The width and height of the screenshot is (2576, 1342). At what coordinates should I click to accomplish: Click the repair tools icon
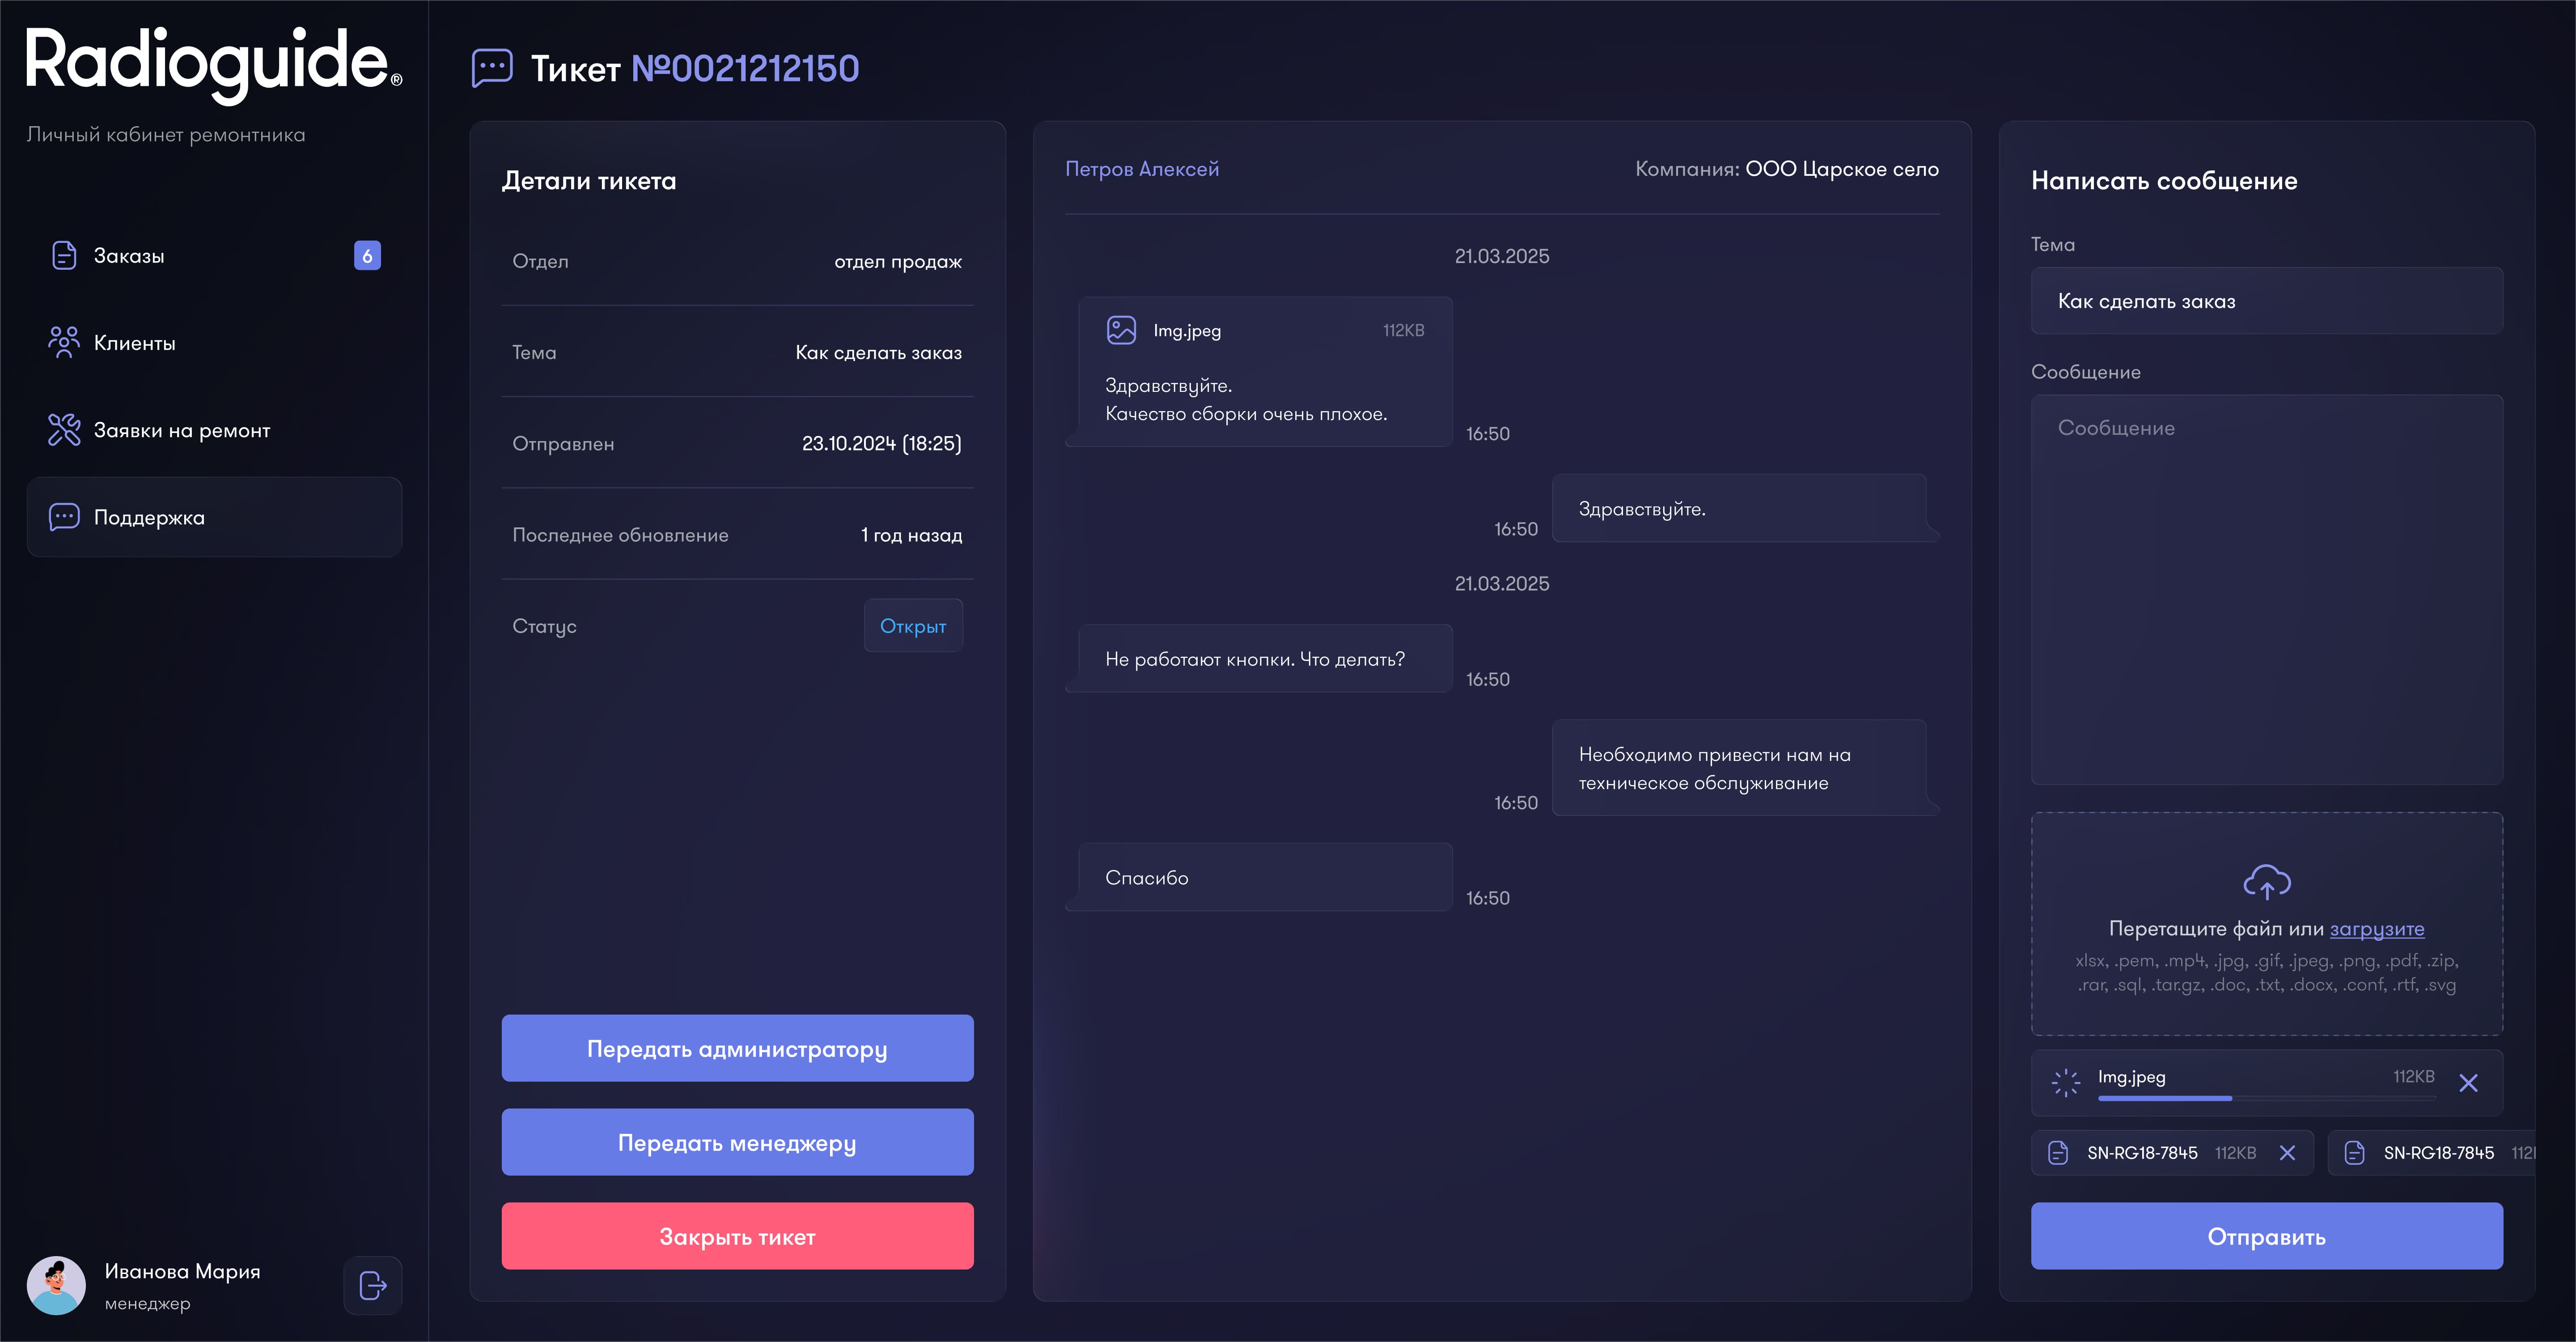(x=64, y=430)
